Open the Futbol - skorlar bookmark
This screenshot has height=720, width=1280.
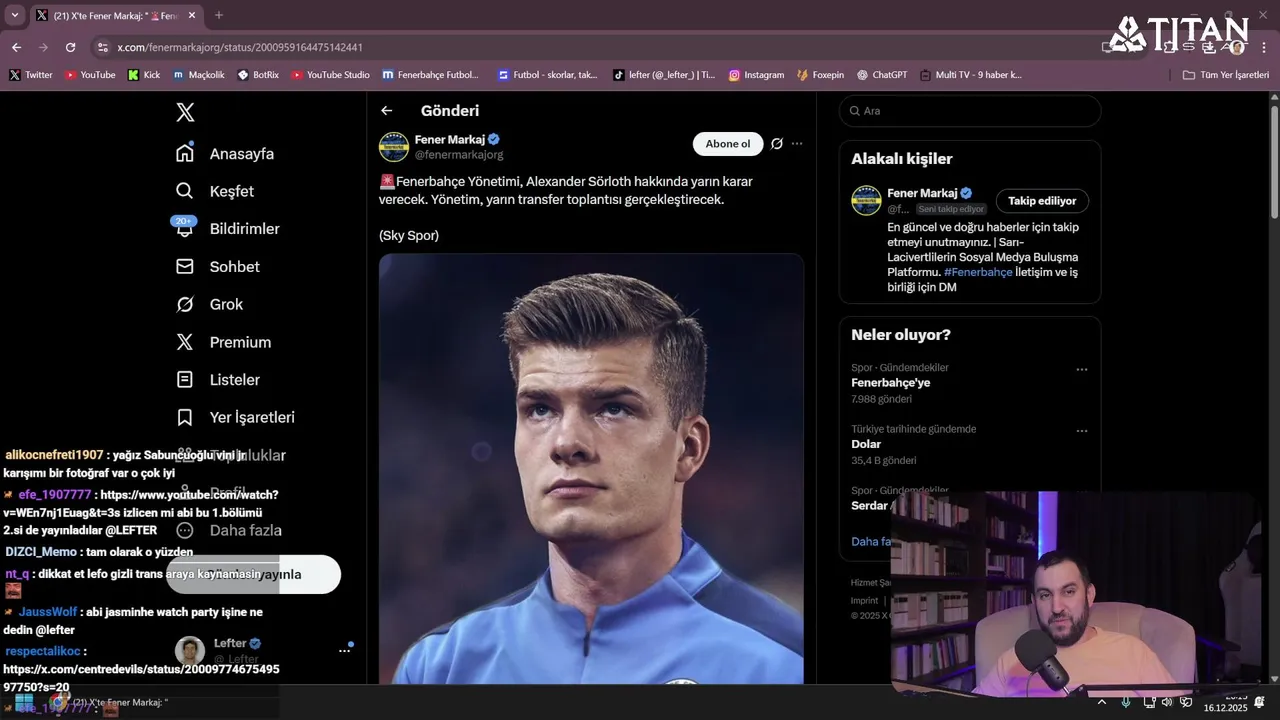point(548,75)
